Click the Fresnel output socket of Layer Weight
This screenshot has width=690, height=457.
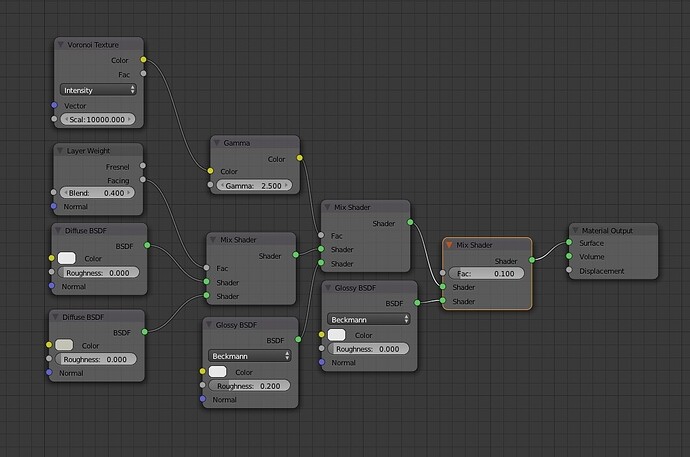143,166
